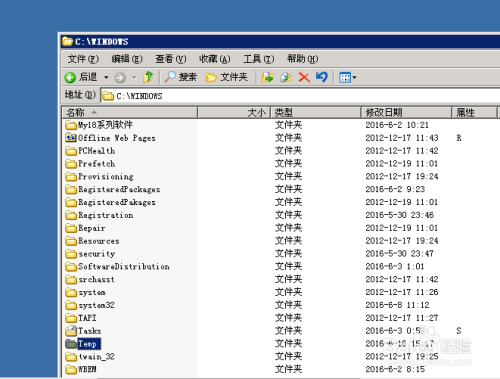Viewport: 500px width, 379px height.
Task: Select the twain_32 folder name
Action: tap(96, 357)
